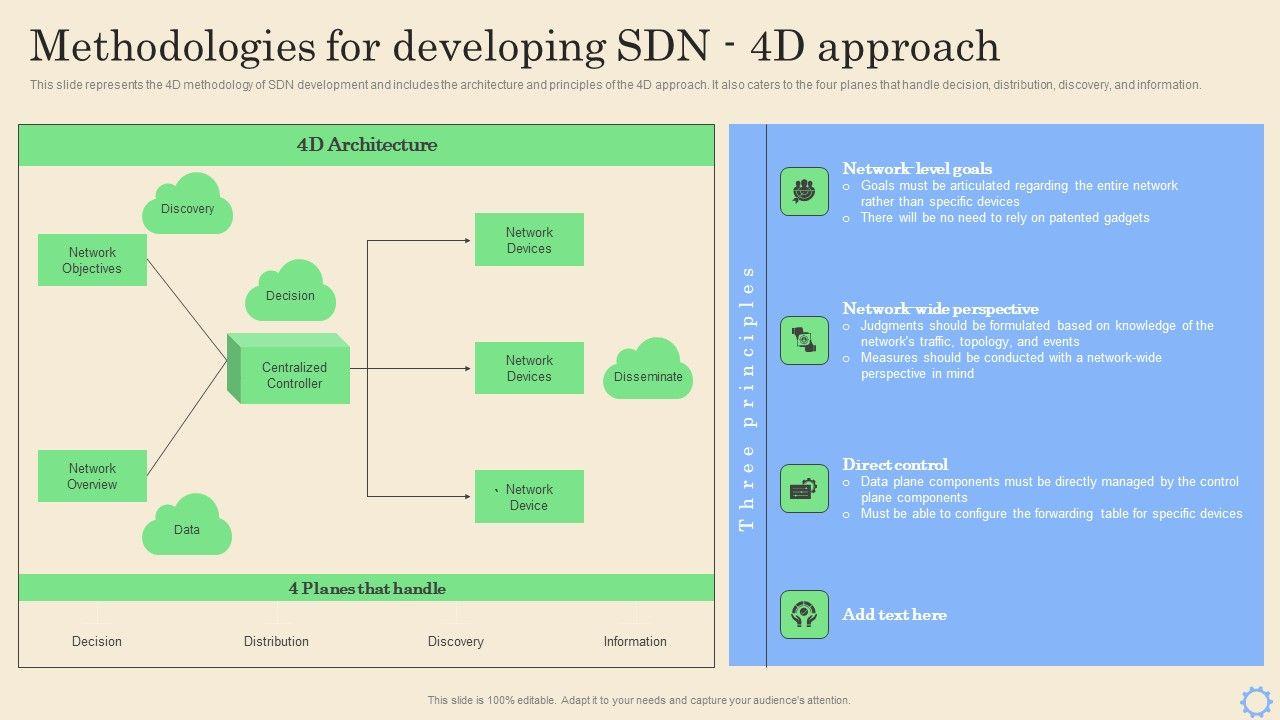This screenshot has height=720, width=1280.
Task: Click the Add text here placeholder
Action: click(x=894, y=615)
